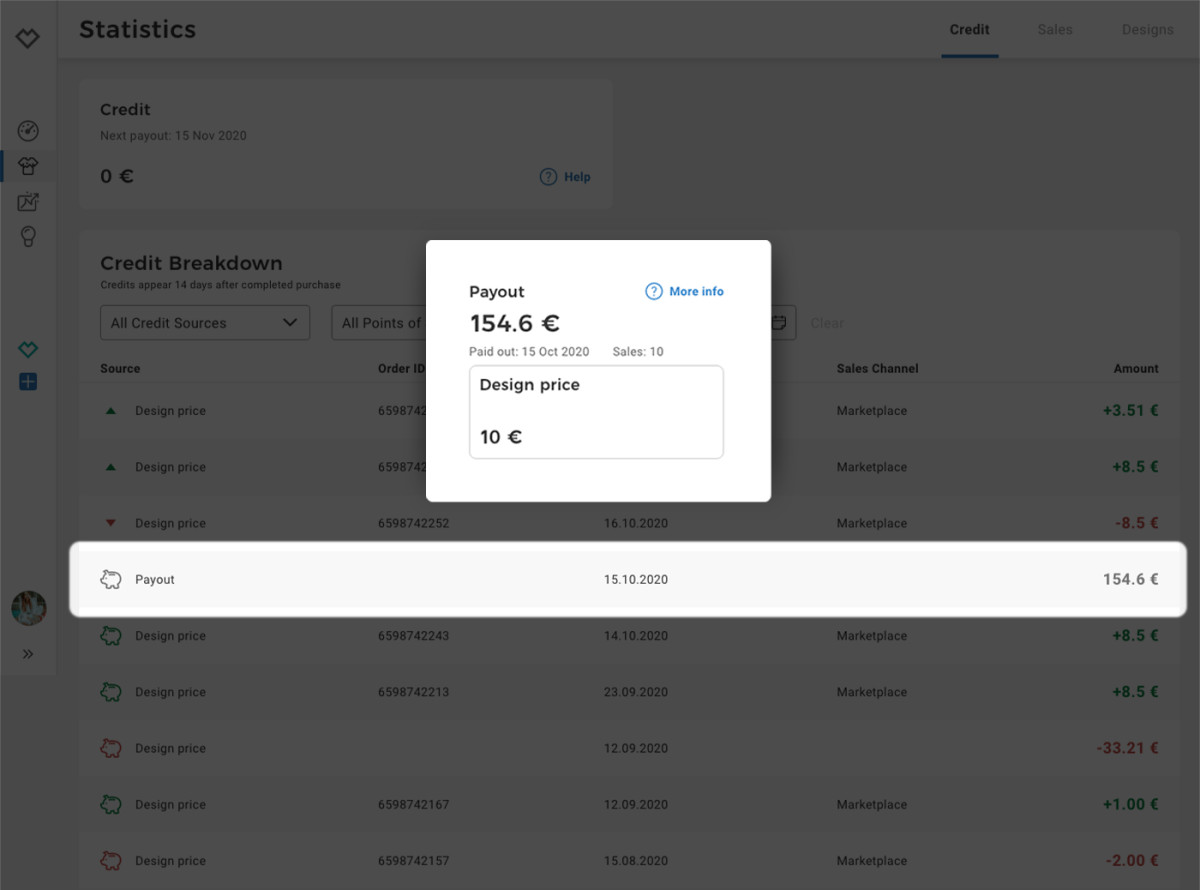Screen dimensions: 1200x890
Task: Clear the credit breakdown filters
Action: 827,323
